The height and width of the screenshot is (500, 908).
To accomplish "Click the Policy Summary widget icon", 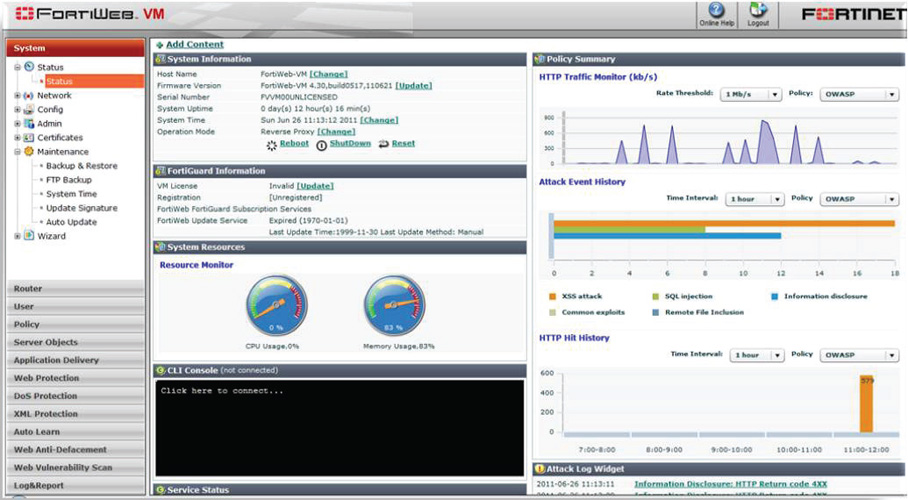I will point(540,59).
